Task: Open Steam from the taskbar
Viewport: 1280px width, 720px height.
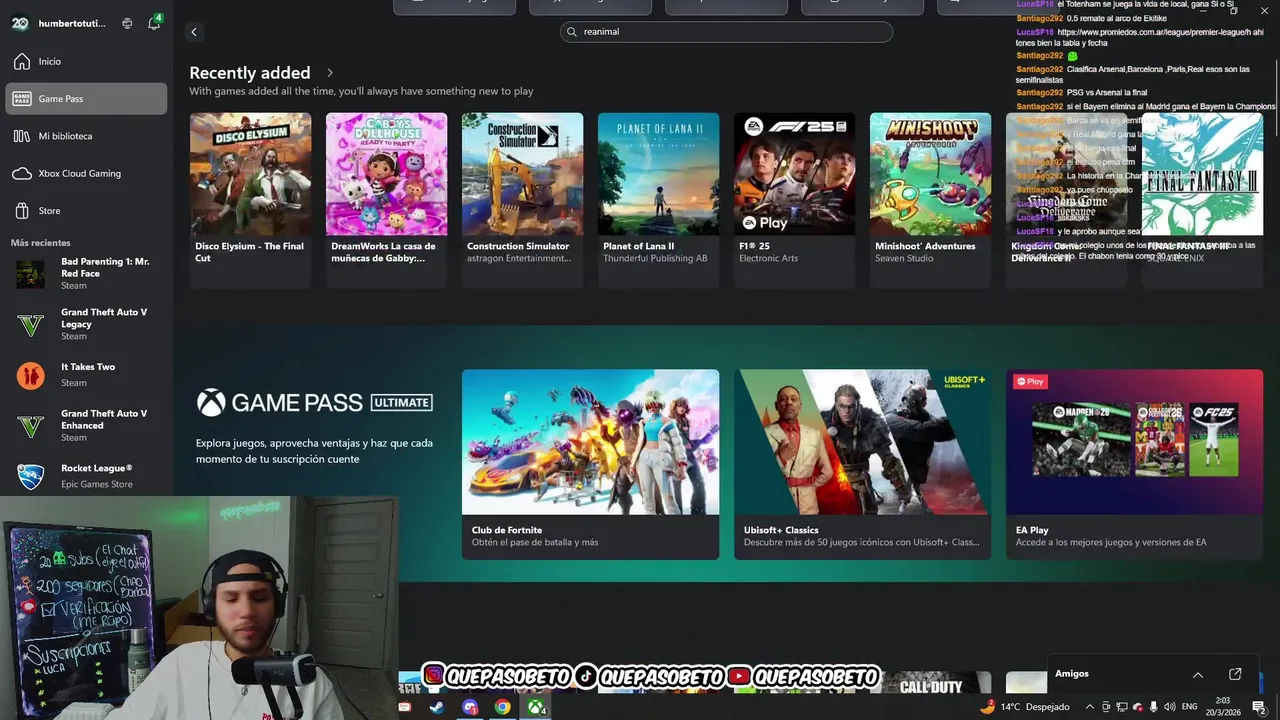Action: [437, 707]
